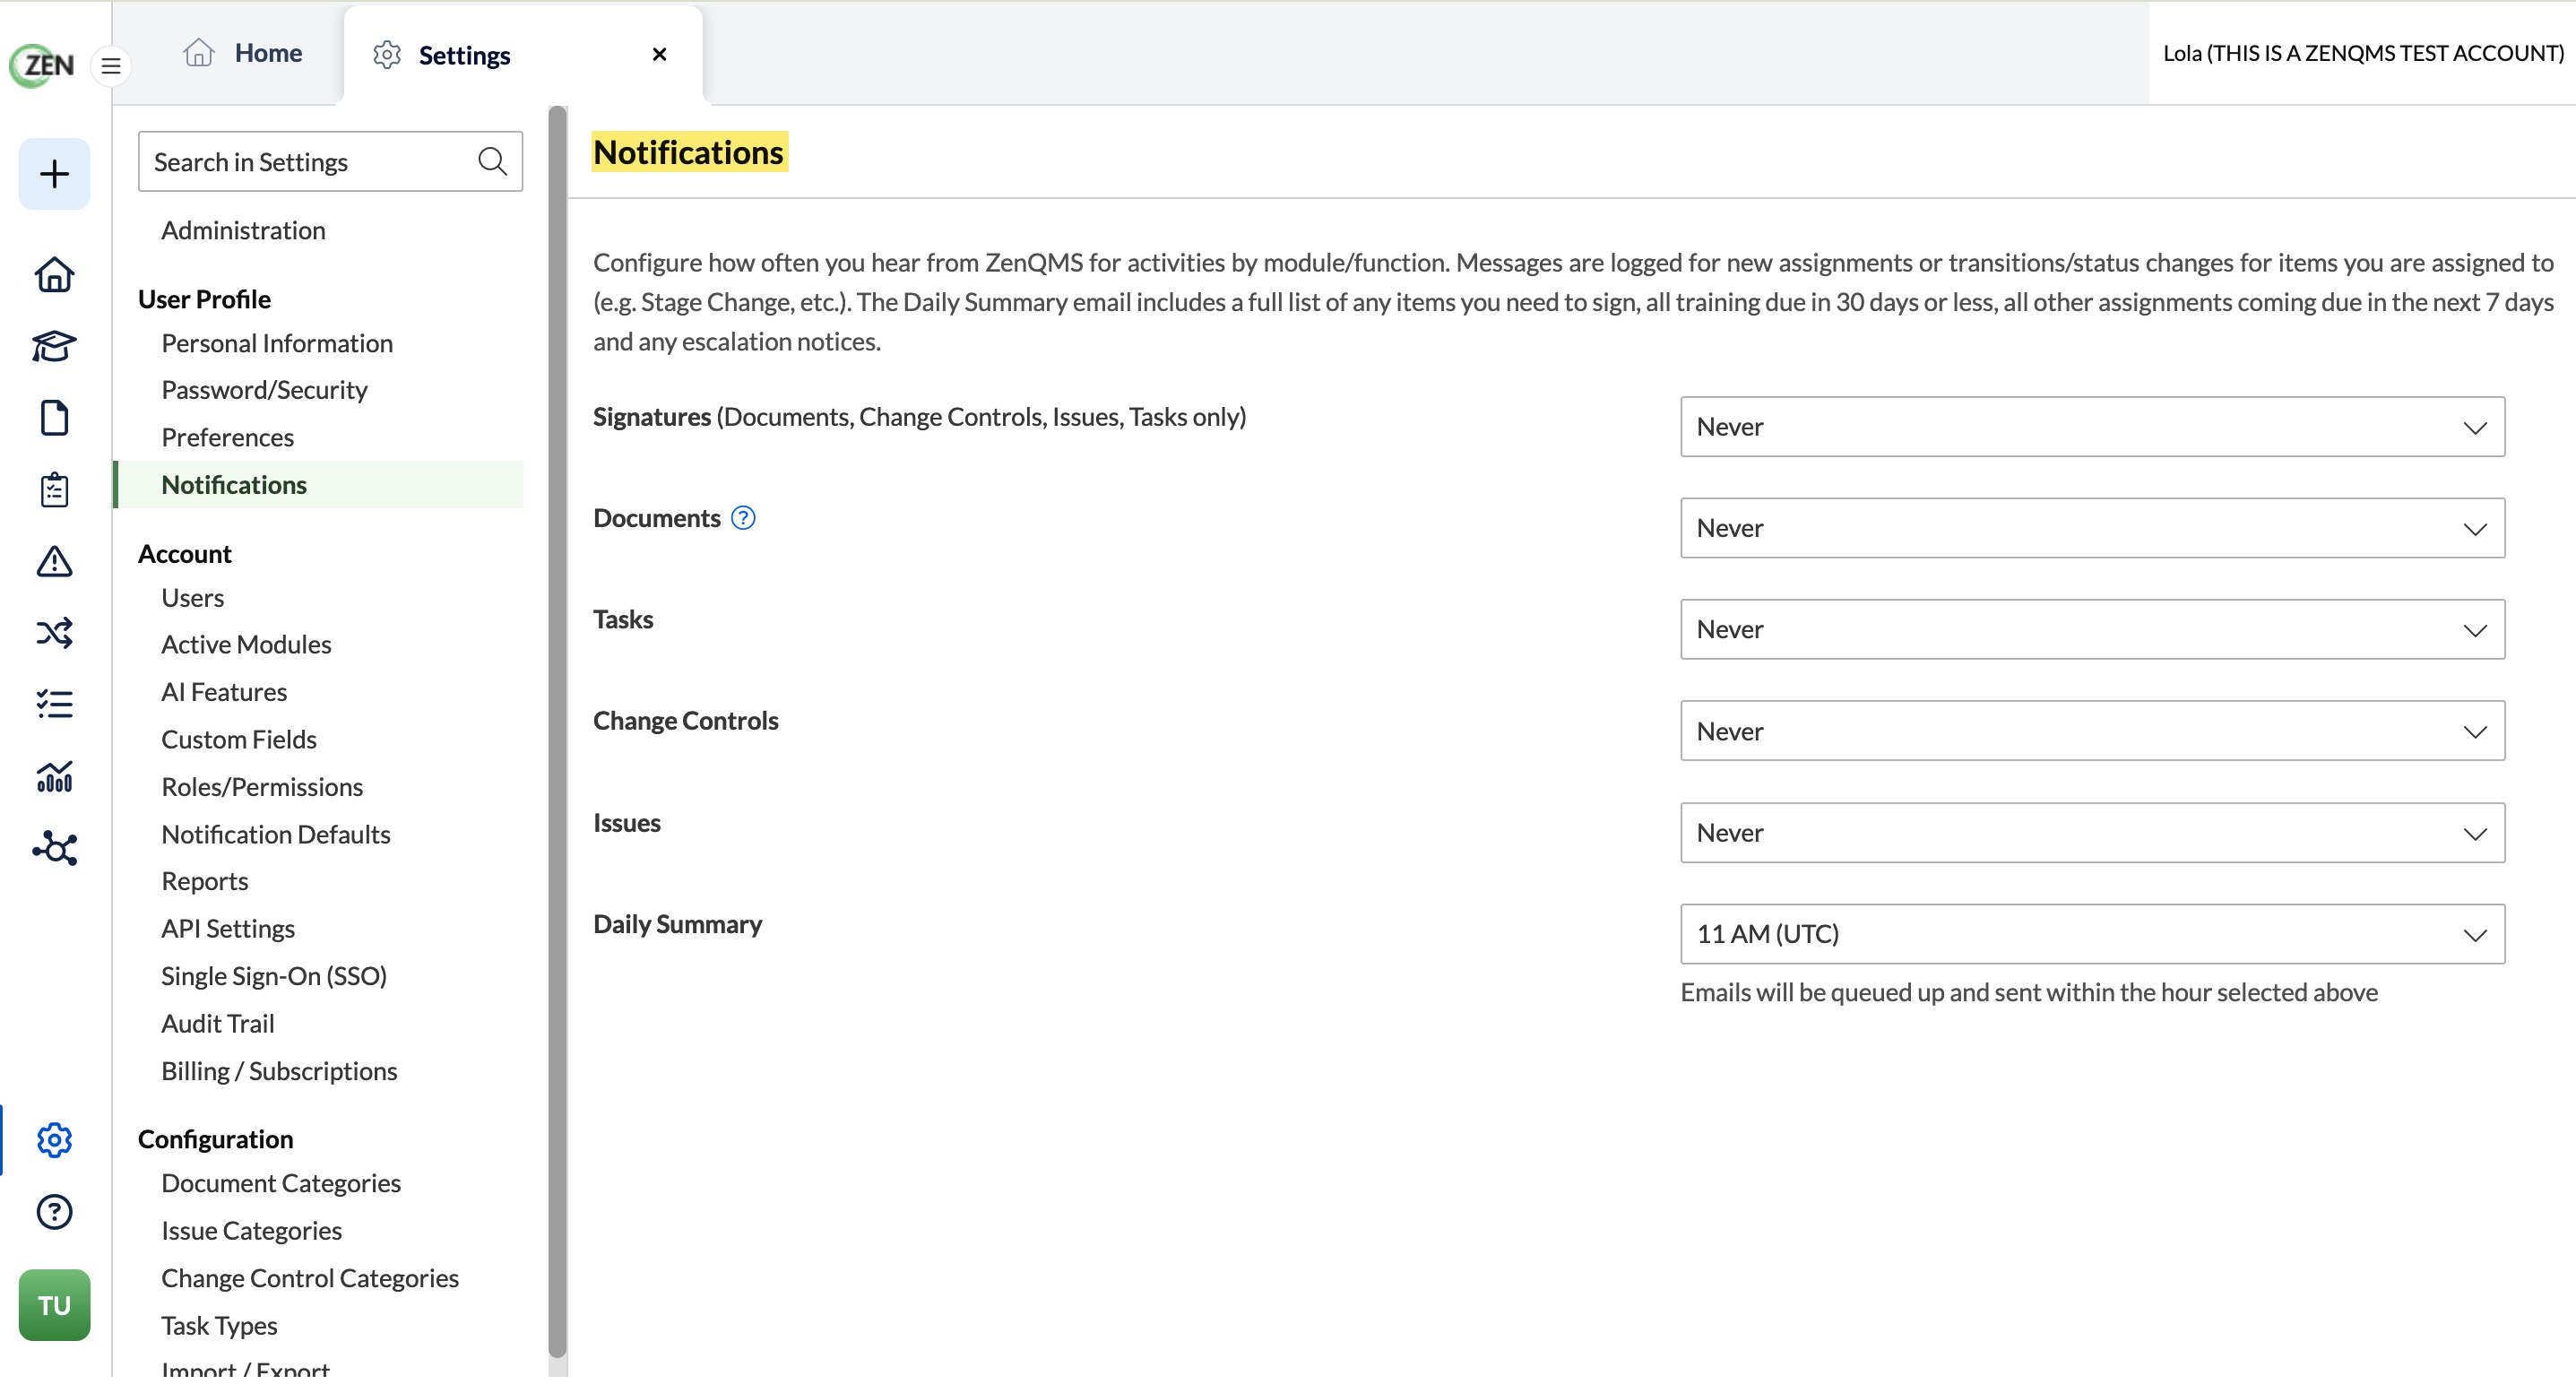Toggle the hamburger menu collapse button
The width and height of the screenshot is (2576, 1393).
click(x=111, y=66)
